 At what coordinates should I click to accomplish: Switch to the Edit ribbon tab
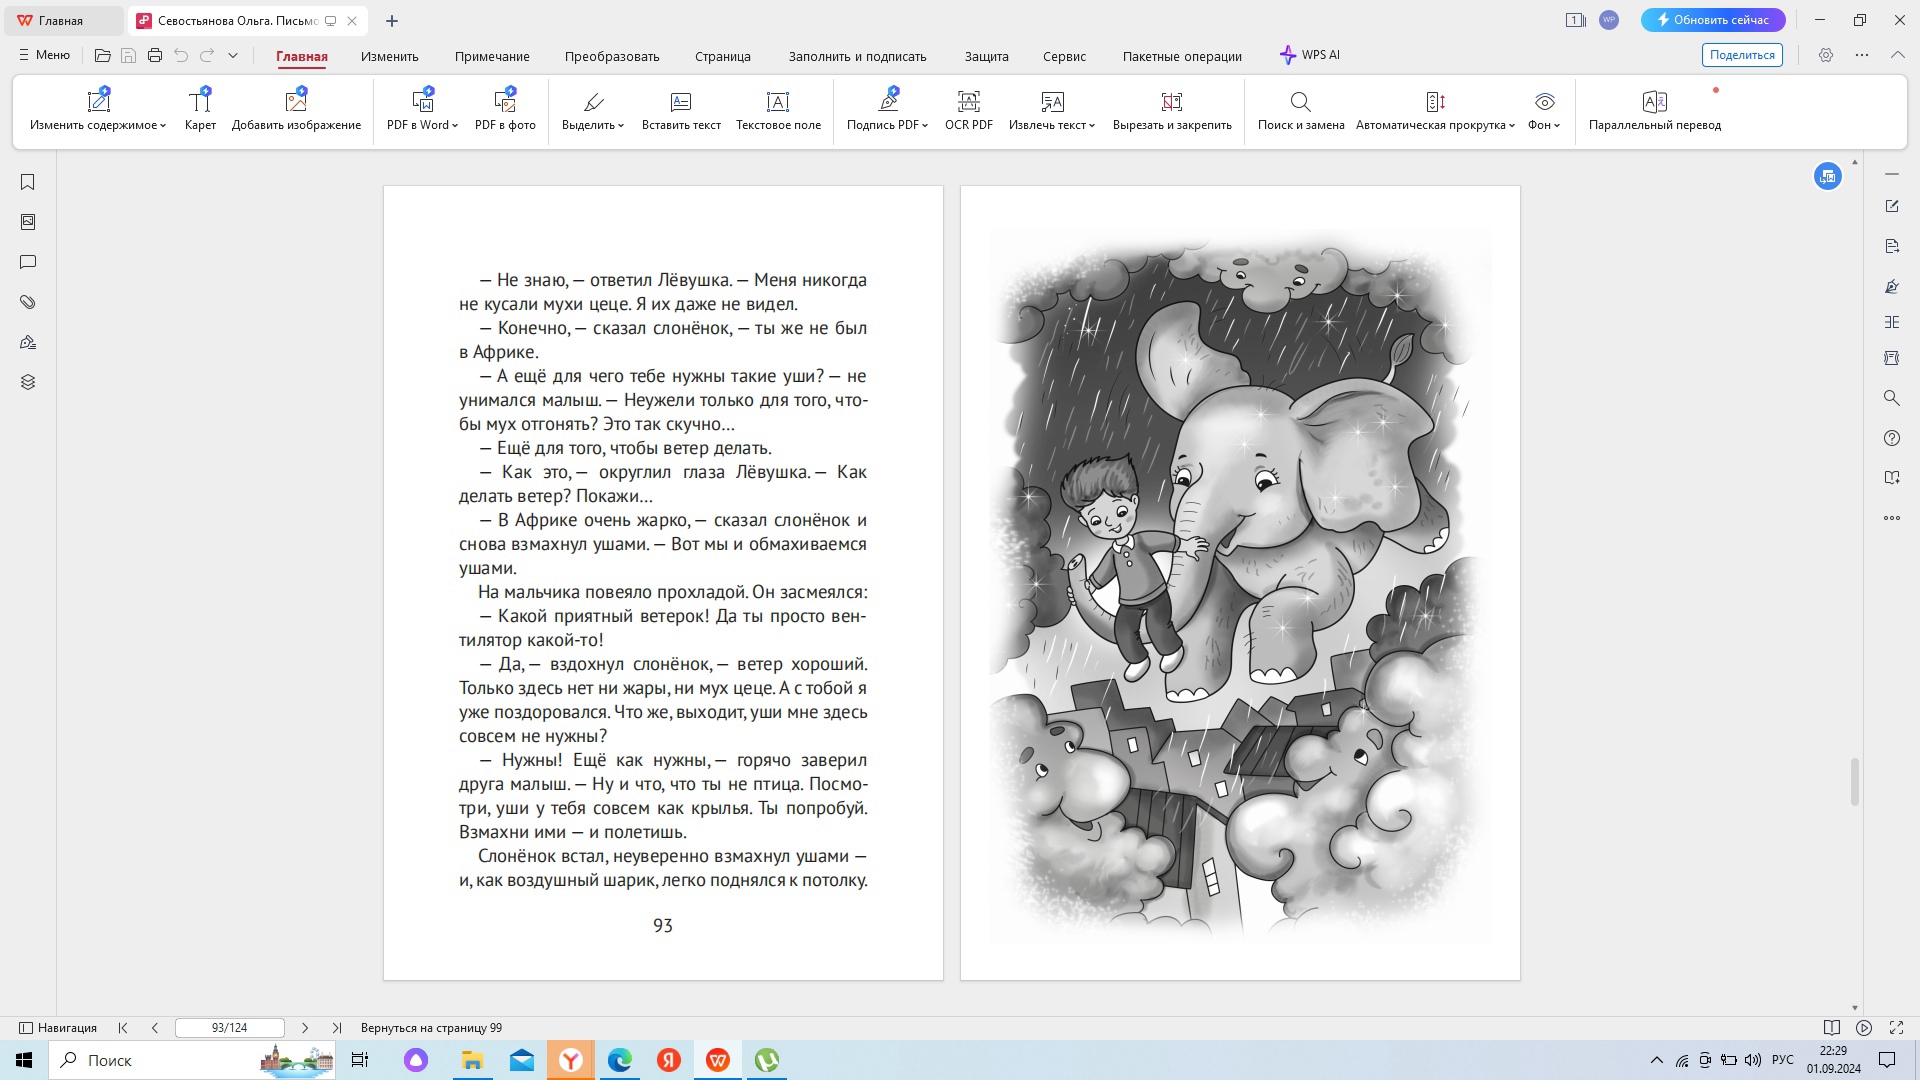point(390,56)
